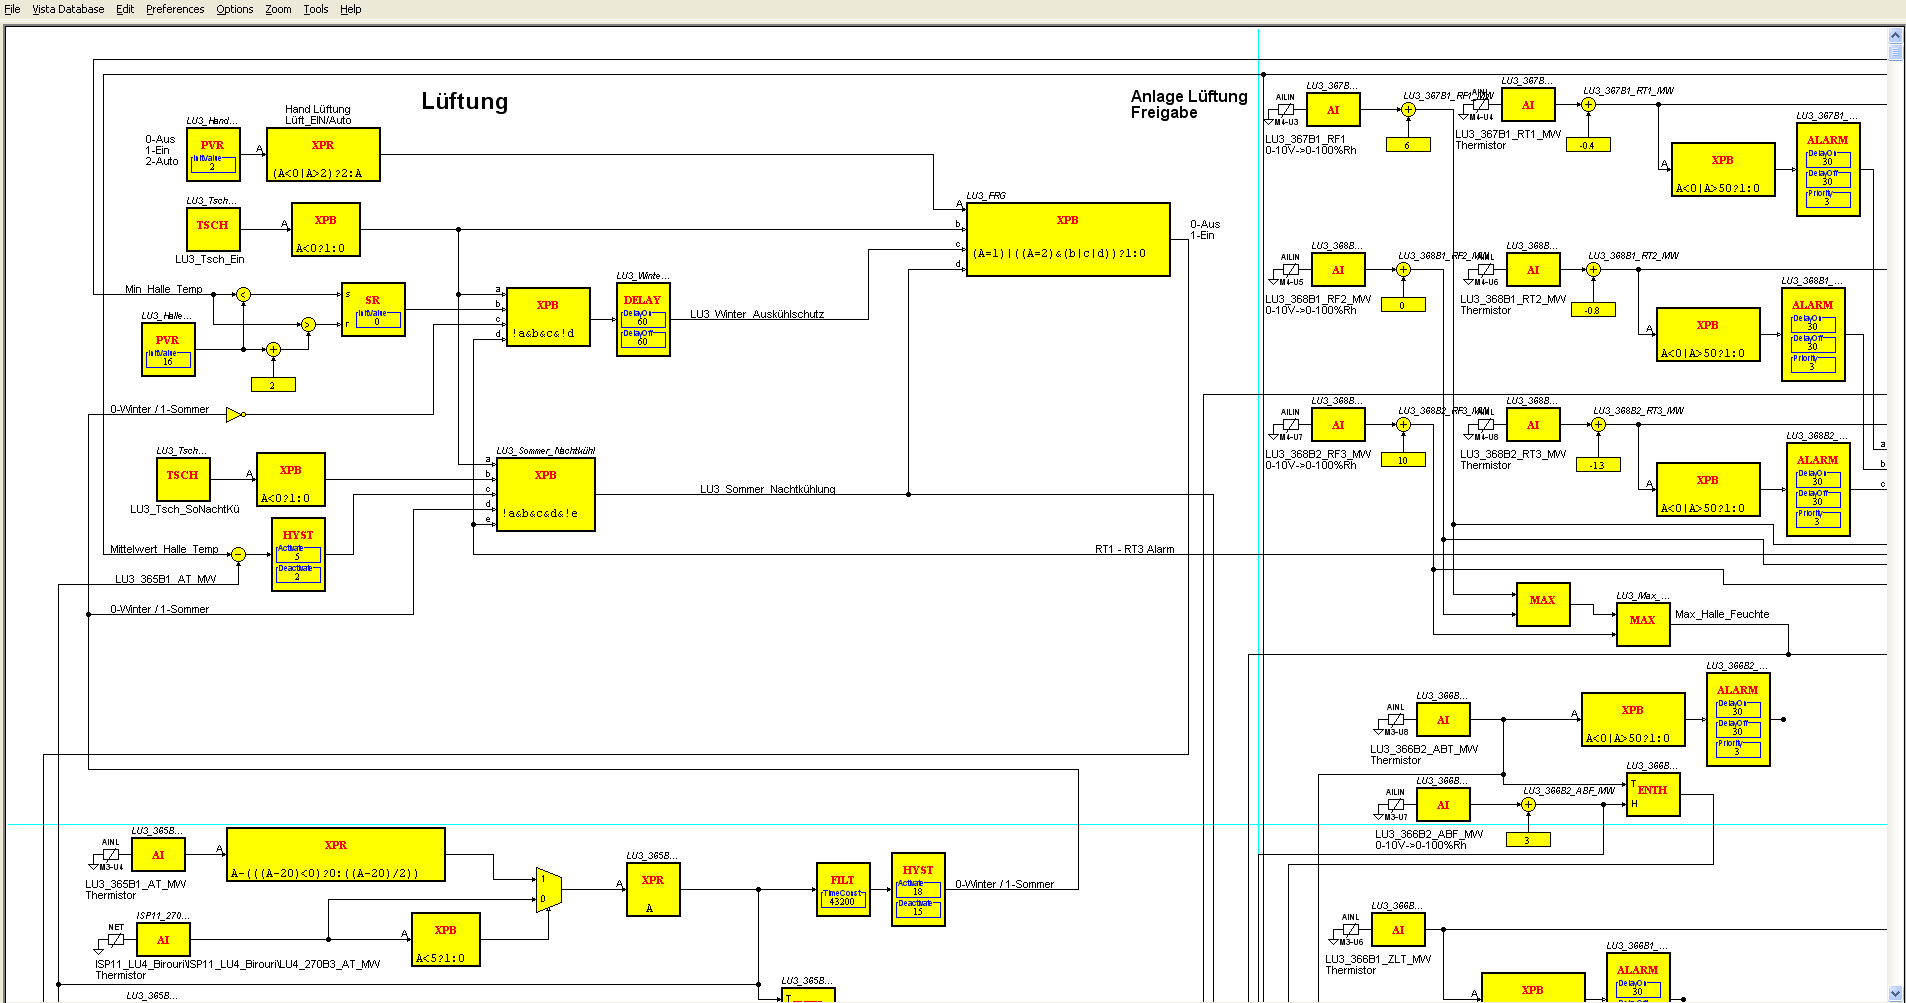The width and height of the screenshot is (1906, 1003).
Task: Click the yellow multiplexer switch block
Action: point(547,889)
